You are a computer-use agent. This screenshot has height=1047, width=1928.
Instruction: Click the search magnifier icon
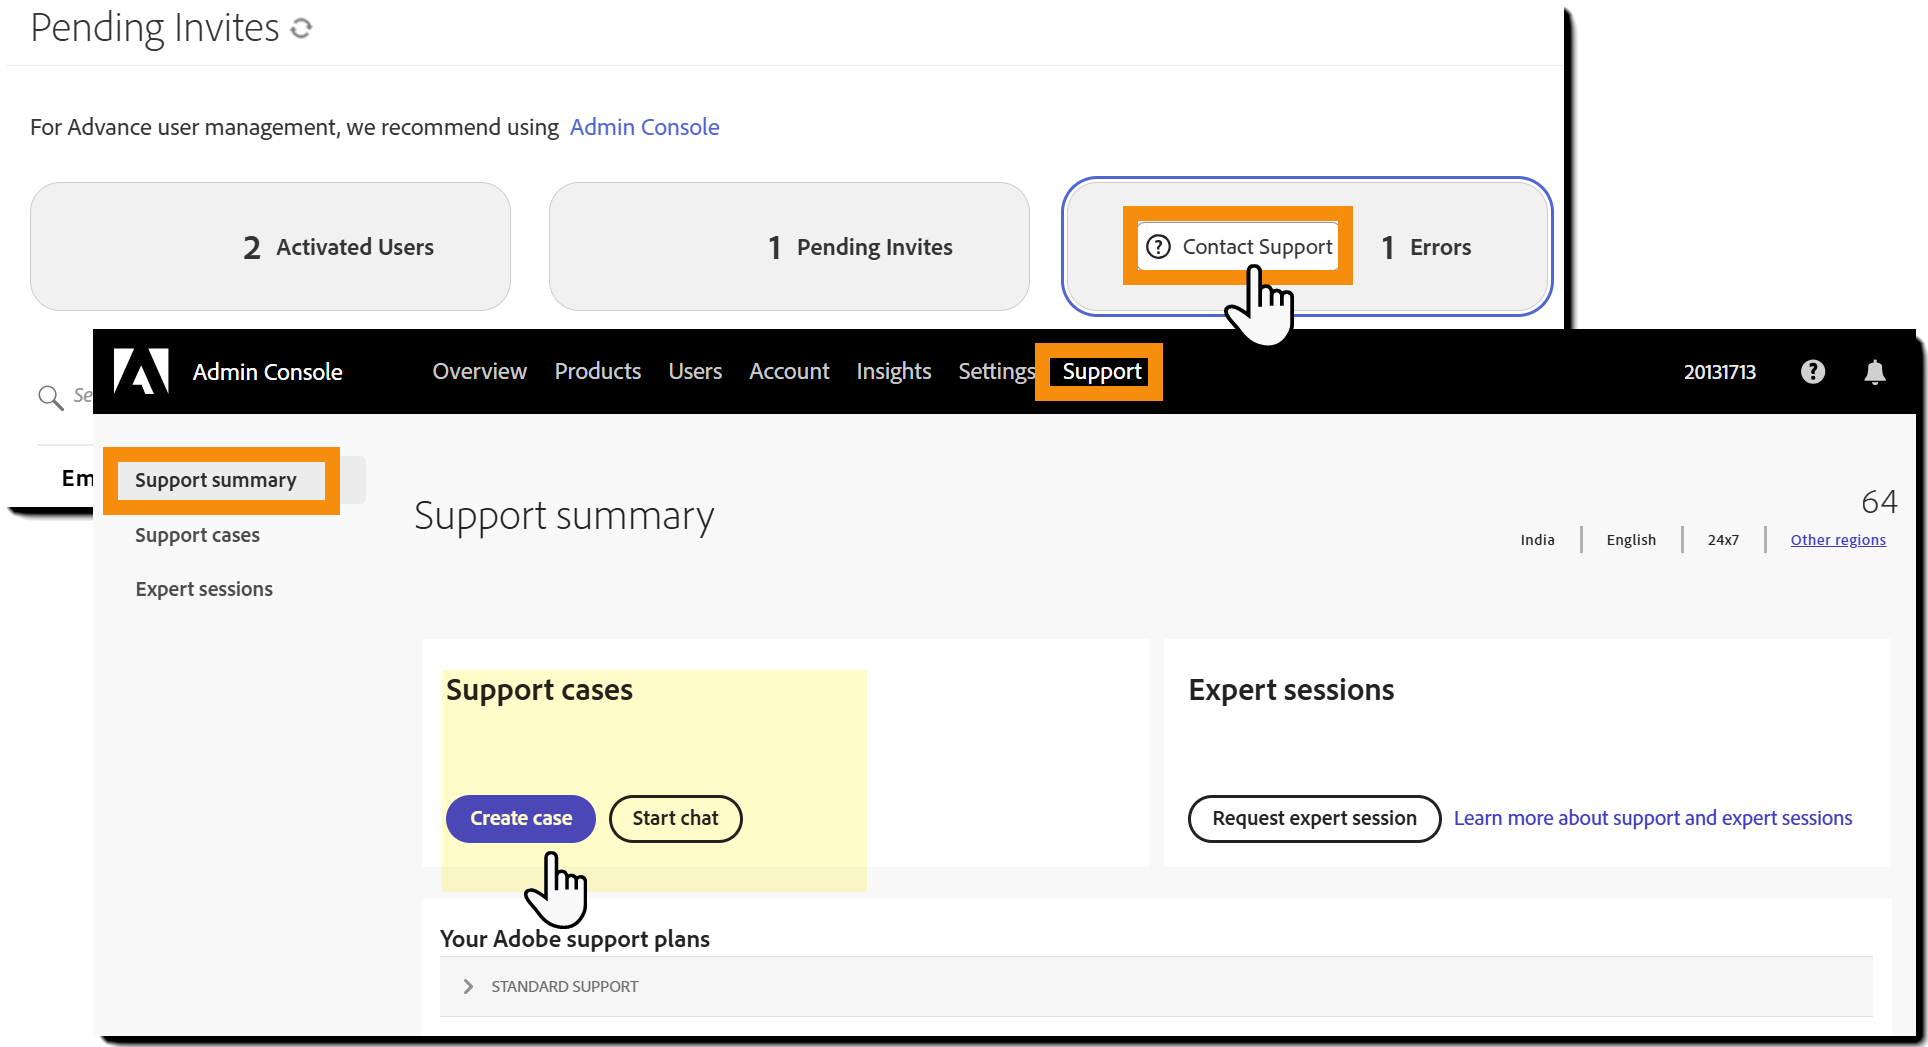[x=51, y=397]
